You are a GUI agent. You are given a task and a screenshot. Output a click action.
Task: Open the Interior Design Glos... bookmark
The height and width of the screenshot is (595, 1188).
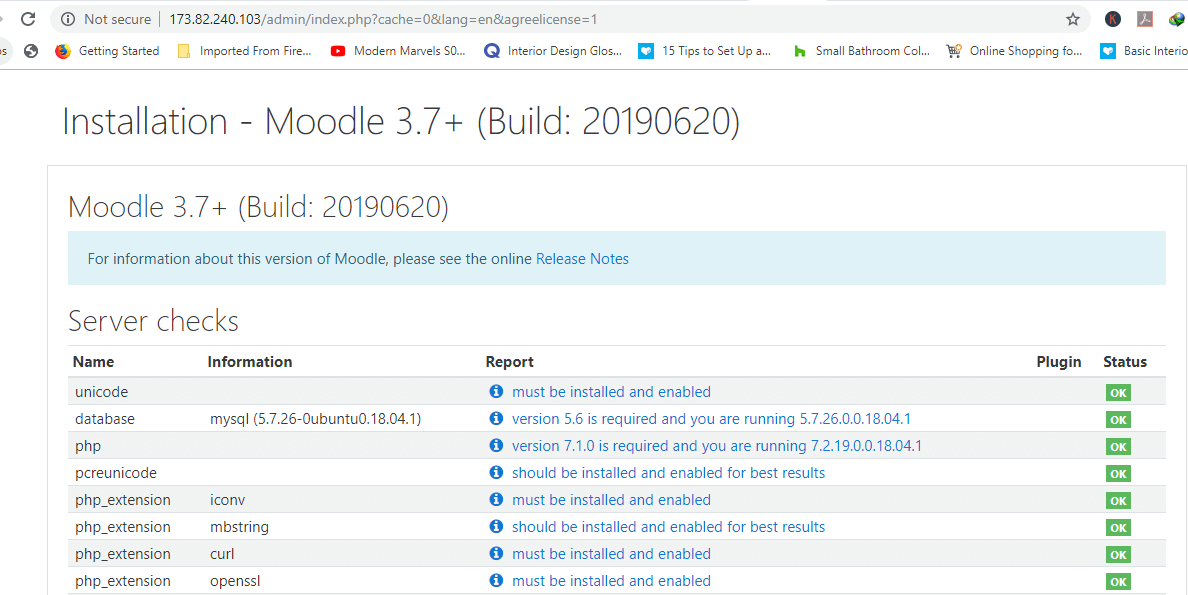(566, 51)
